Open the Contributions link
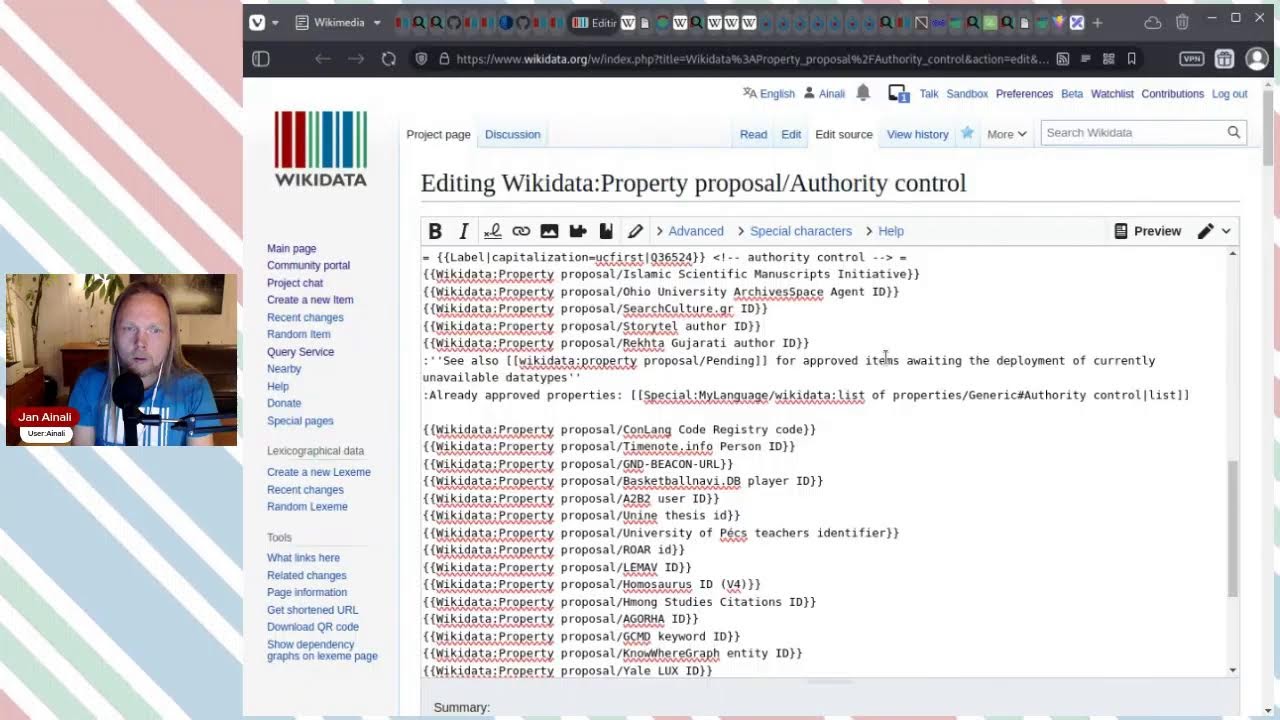 1172,93
